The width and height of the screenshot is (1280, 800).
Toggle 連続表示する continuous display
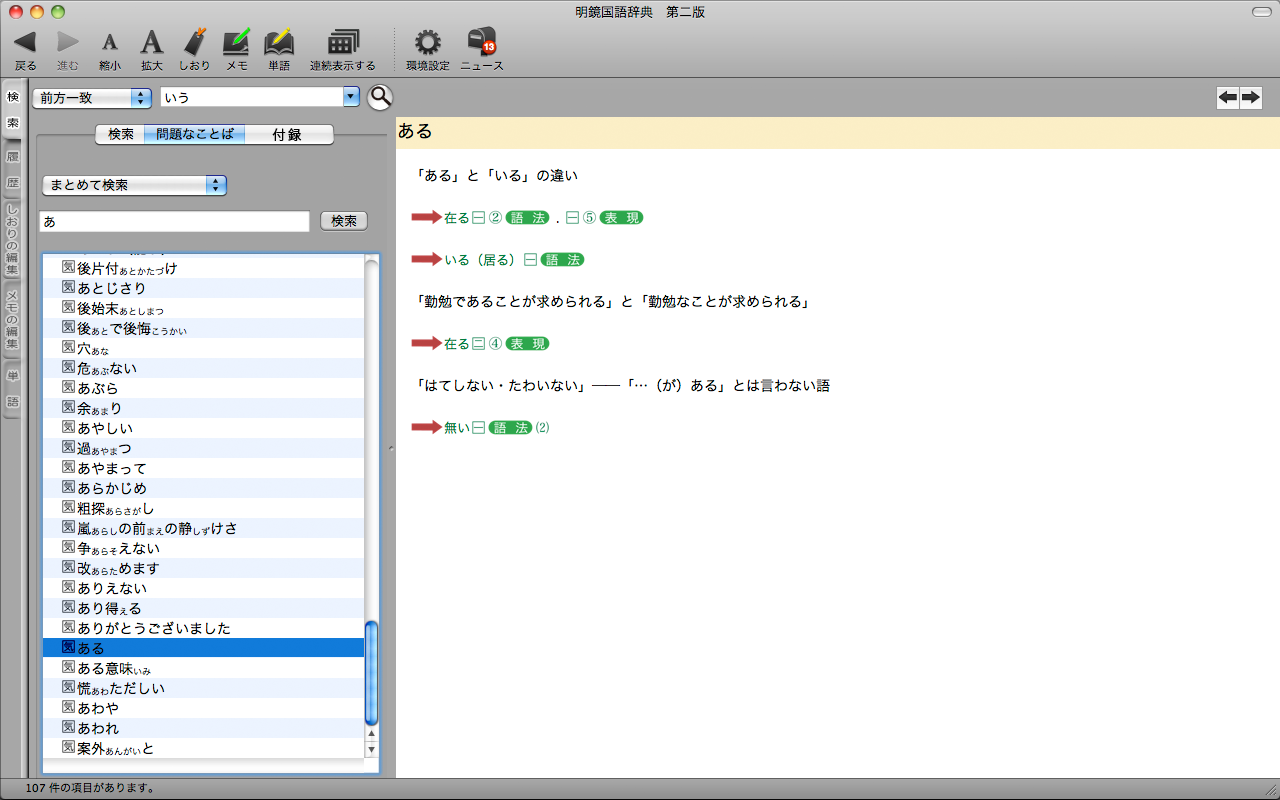click(343, 42)
